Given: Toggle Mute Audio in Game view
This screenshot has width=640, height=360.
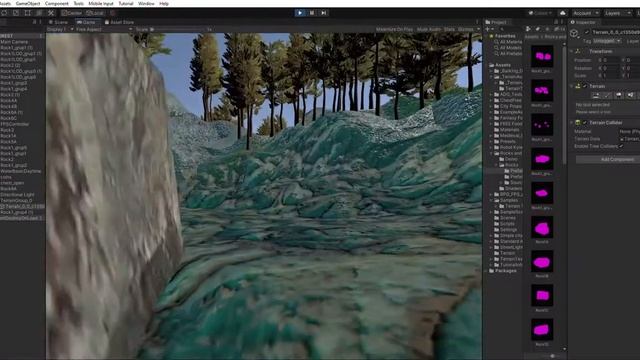Looking at the screenshot, I should pos(429,29).
